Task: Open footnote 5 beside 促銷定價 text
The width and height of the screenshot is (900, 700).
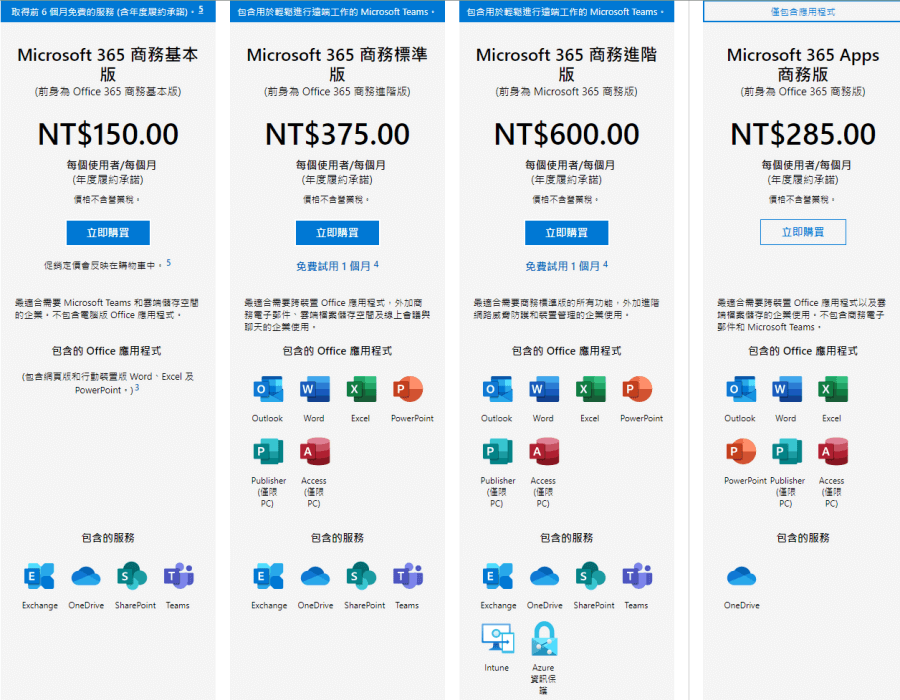Action: click(x=169, y=263)
